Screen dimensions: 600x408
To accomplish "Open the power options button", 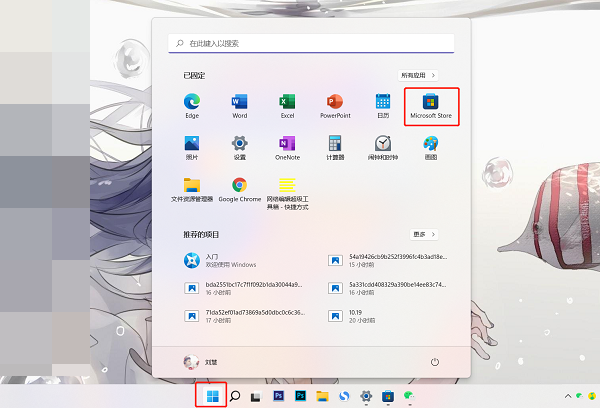I will (x=434, y=361).
